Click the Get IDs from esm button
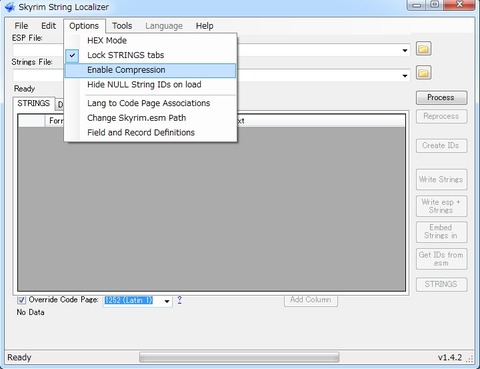This screenshot has height=369, width=480. pyautogui.click(x=441, y=259)
